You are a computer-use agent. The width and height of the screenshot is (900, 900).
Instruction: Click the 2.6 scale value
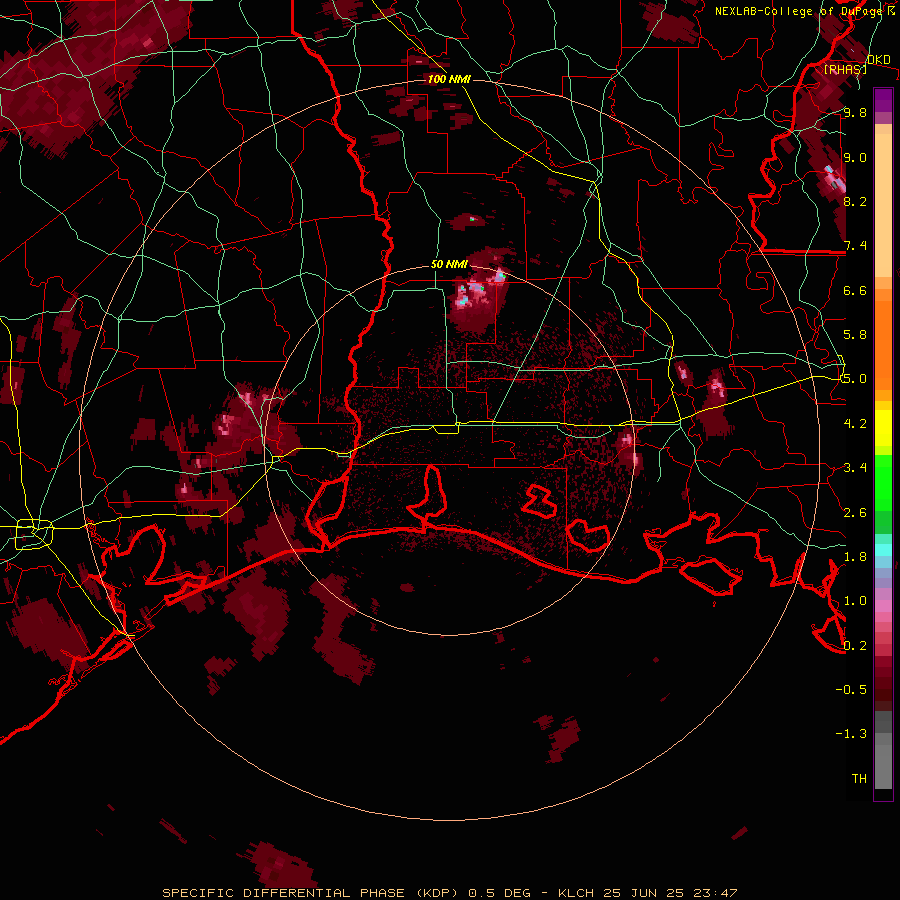pos(855,512)
